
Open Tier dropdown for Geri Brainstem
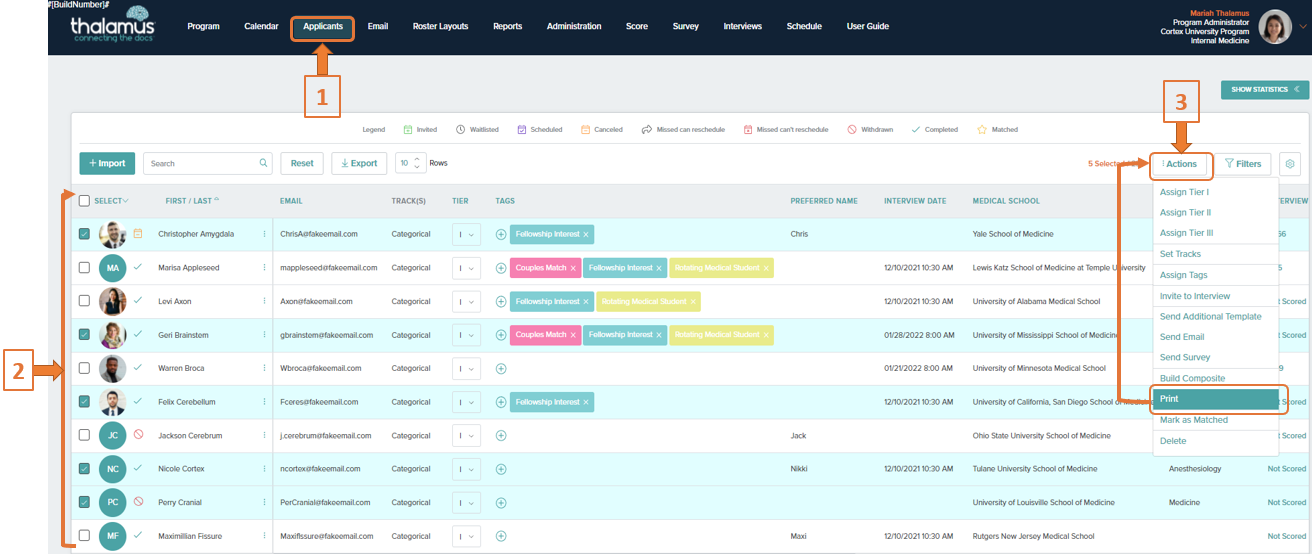[467, 335]
